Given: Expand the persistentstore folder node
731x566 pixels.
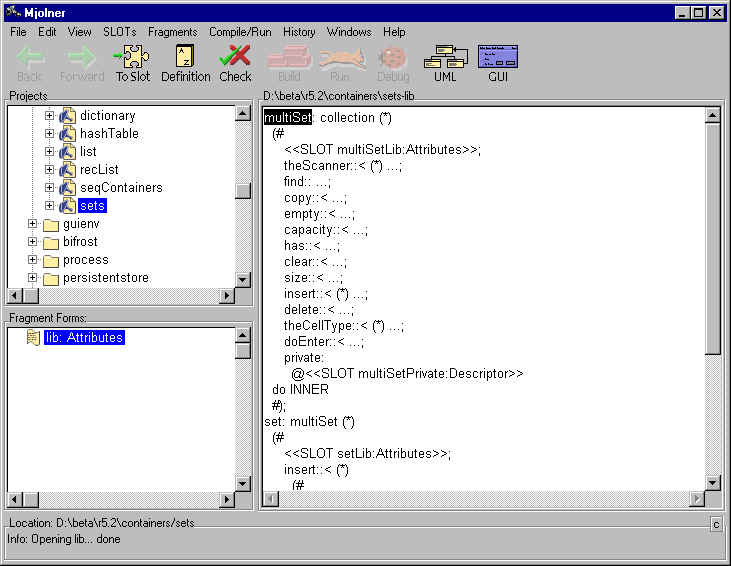Looking at the screenshot, I should pos(33,278).
